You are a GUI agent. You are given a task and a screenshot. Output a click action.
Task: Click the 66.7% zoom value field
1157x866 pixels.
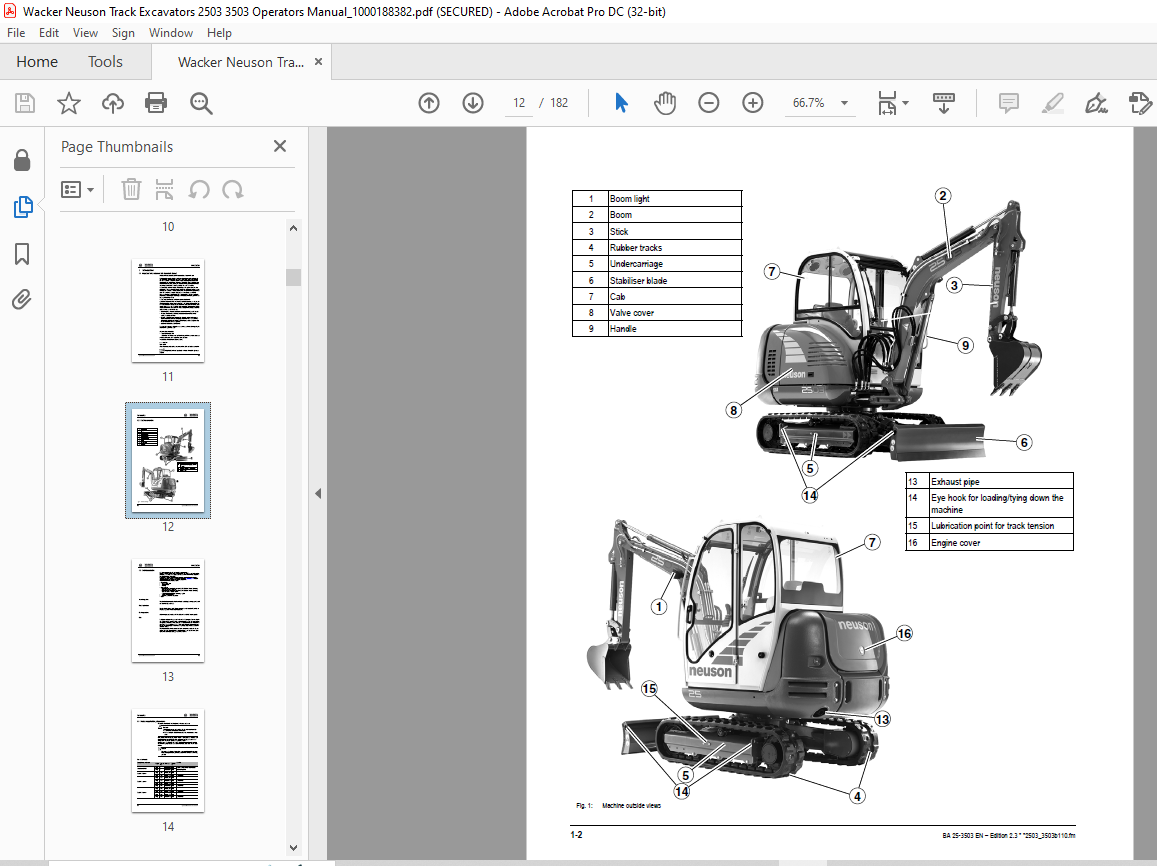click(x=809, y=103)
